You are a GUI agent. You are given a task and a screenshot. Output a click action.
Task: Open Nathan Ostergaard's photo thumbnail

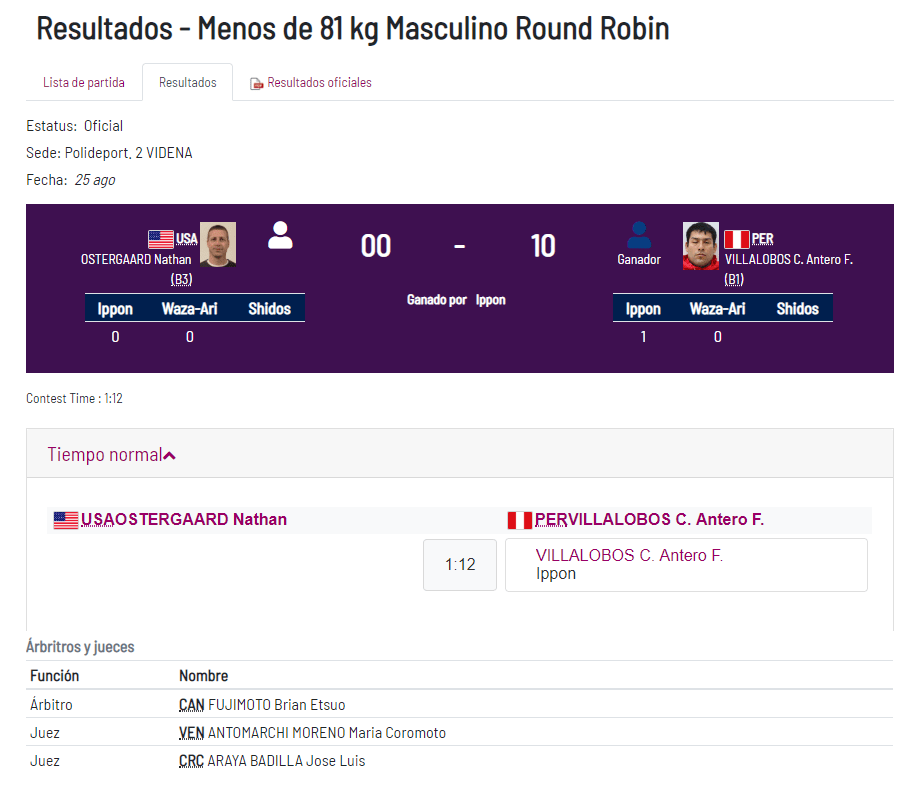[218, 244]
